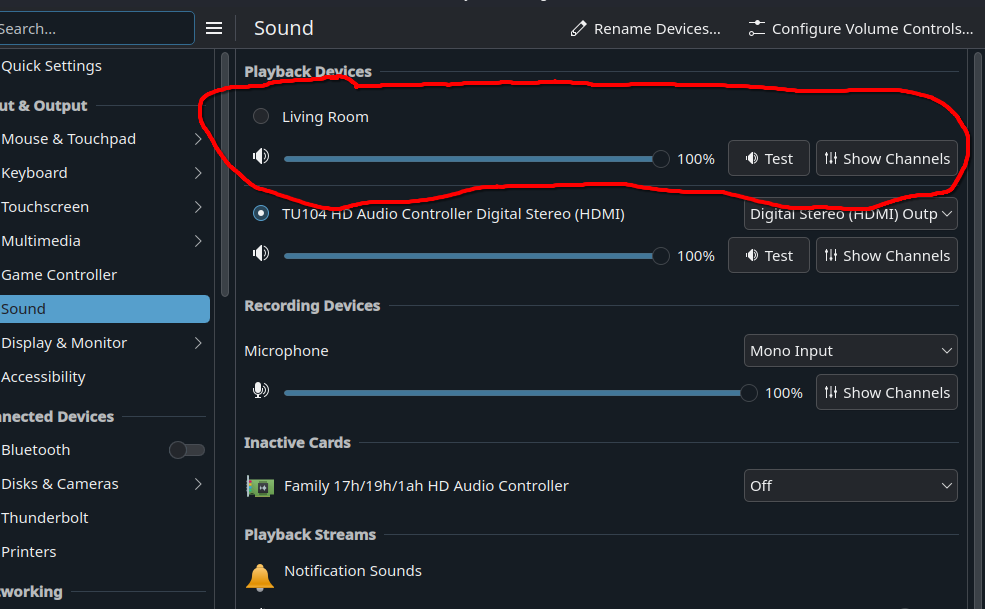The height and width of the screenshot is (609, 985).
Task: Select Living Room as playback device
Action: 261,116
